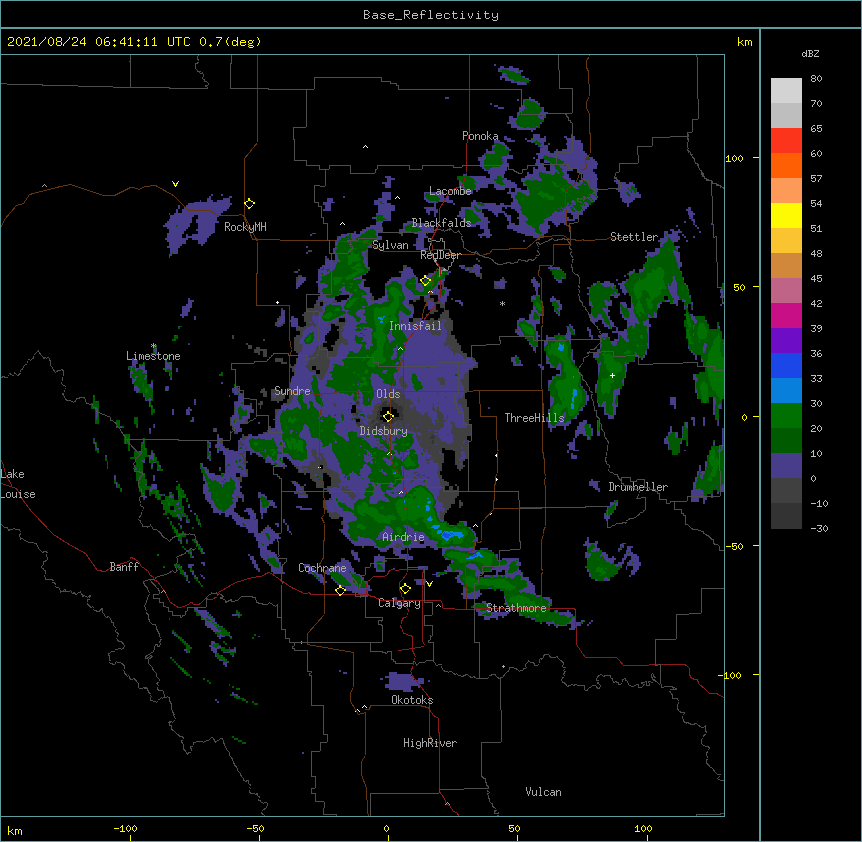Click the Innisfail city label
The height and width of the screenshot is (842, 862).
point(415,326)
